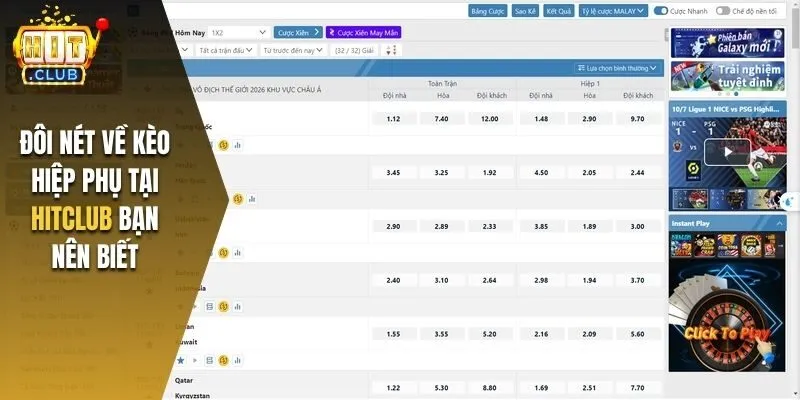
Task: Click the gold coin icon in Kuwait row
Action: [224, 360]
